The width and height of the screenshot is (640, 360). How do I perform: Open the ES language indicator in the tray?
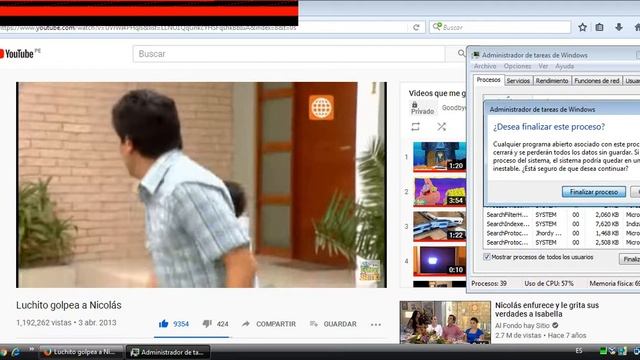pos(579,351)
